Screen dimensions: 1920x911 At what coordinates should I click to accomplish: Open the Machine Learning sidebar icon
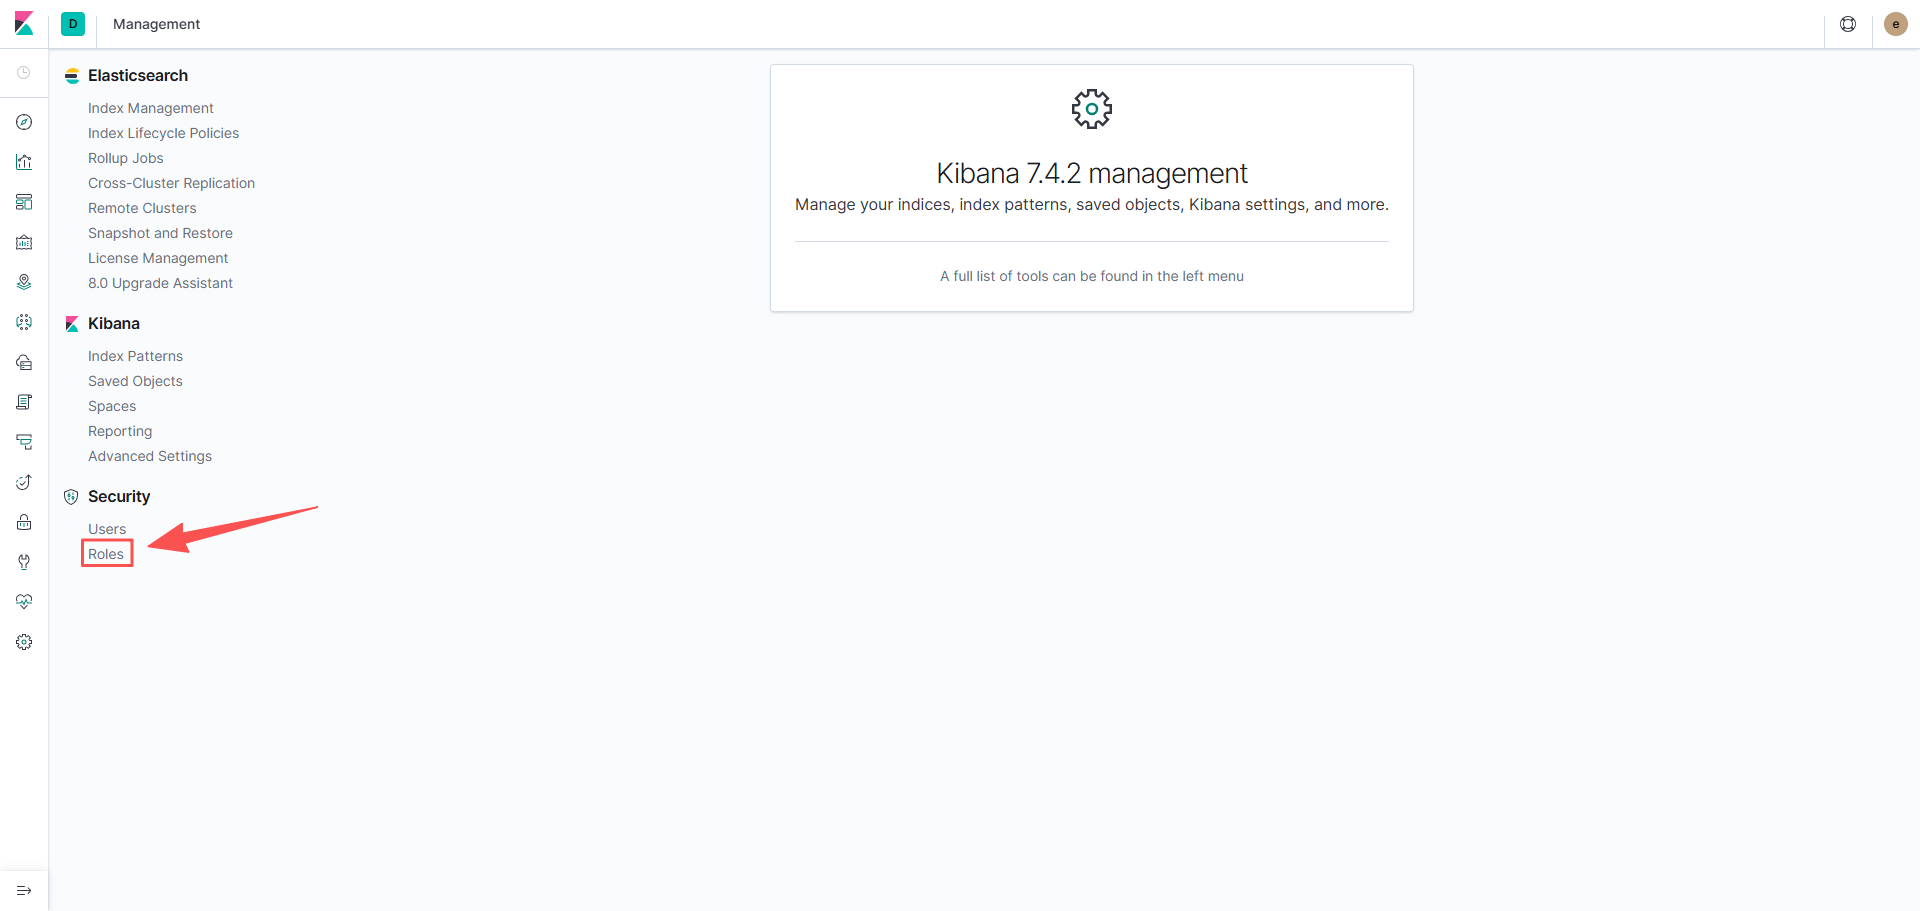point(24,322)
